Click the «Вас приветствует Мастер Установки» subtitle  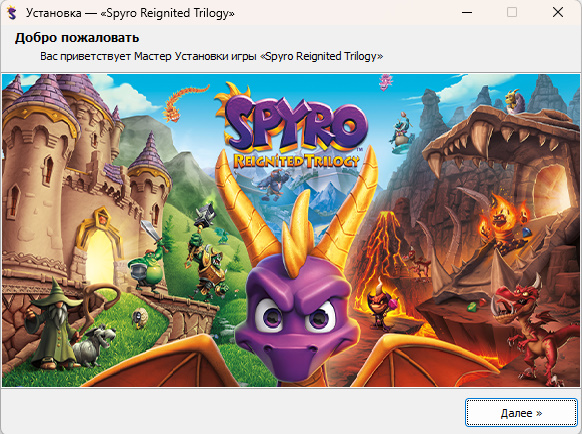212,56
